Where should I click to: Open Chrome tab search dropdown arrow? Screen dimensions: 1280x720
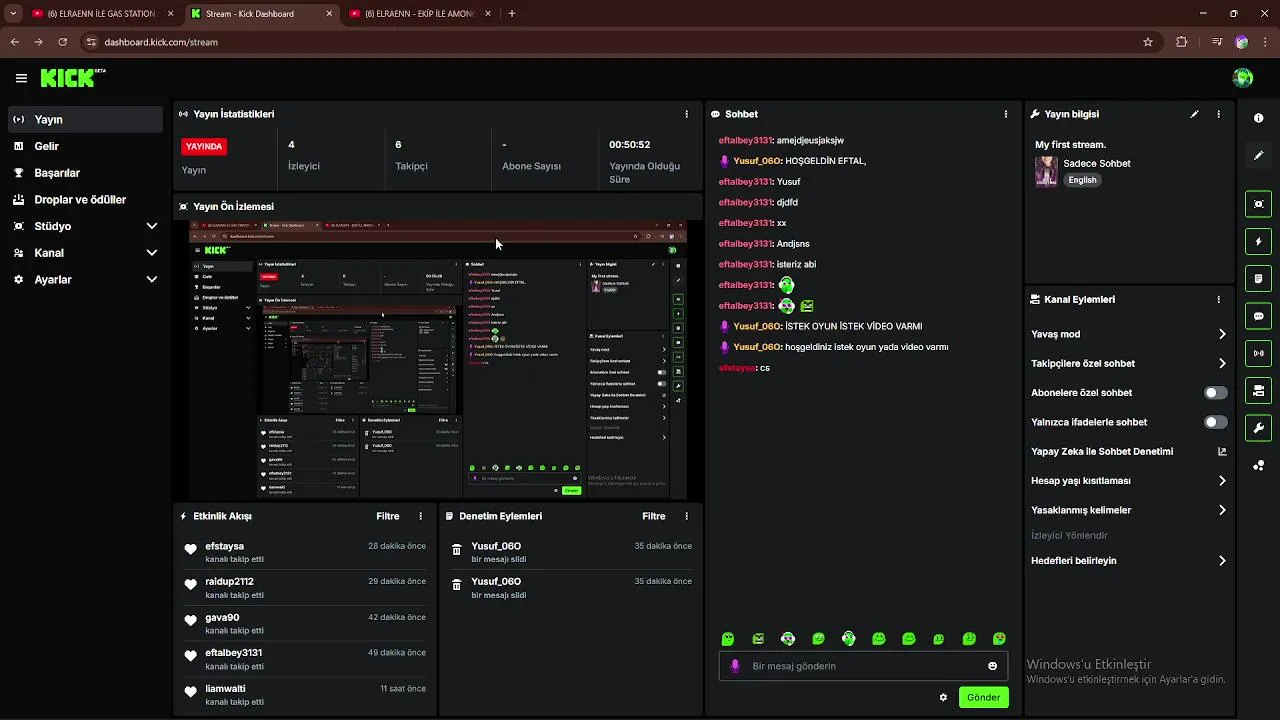[x=13, y=14]
